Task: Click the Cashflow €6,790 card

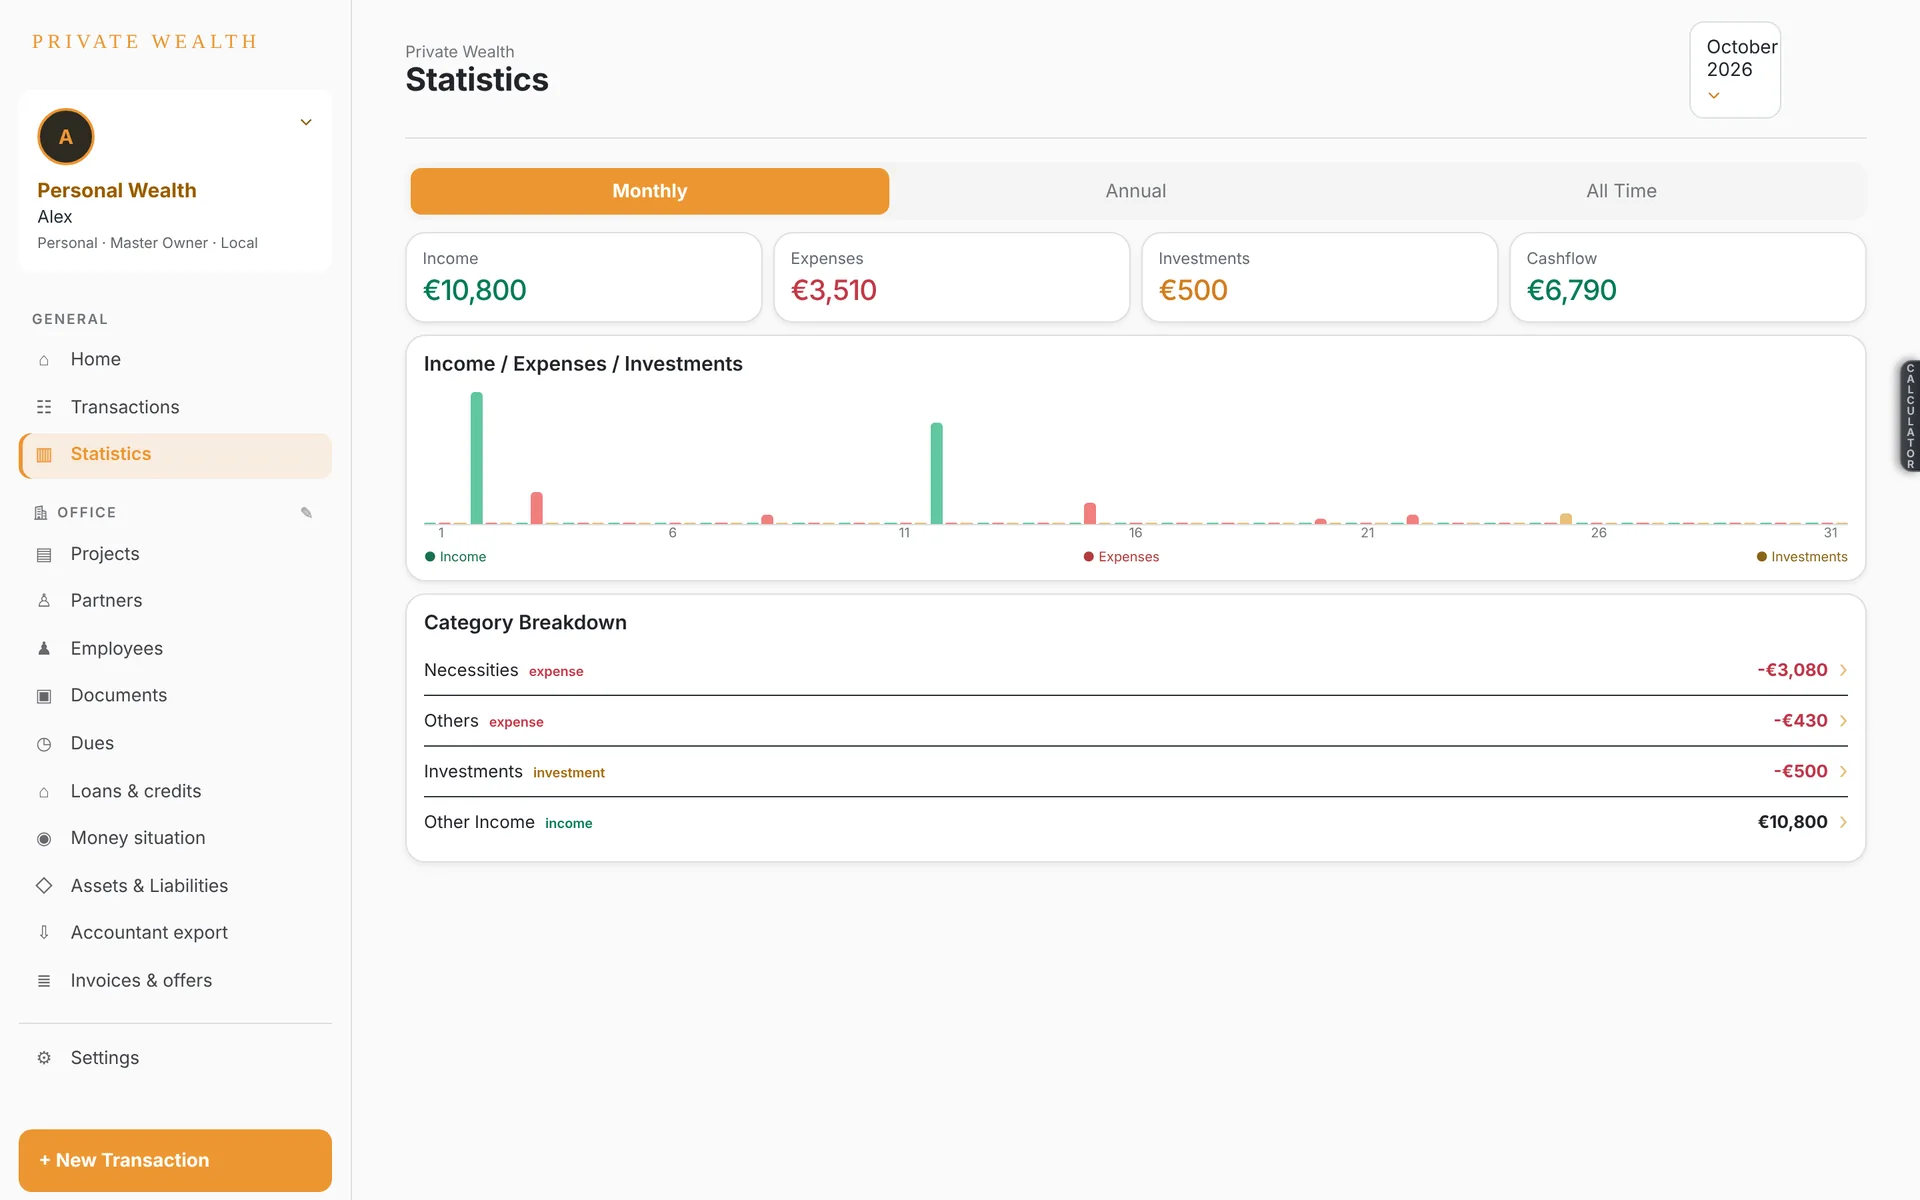Action: pos(1687,277)
